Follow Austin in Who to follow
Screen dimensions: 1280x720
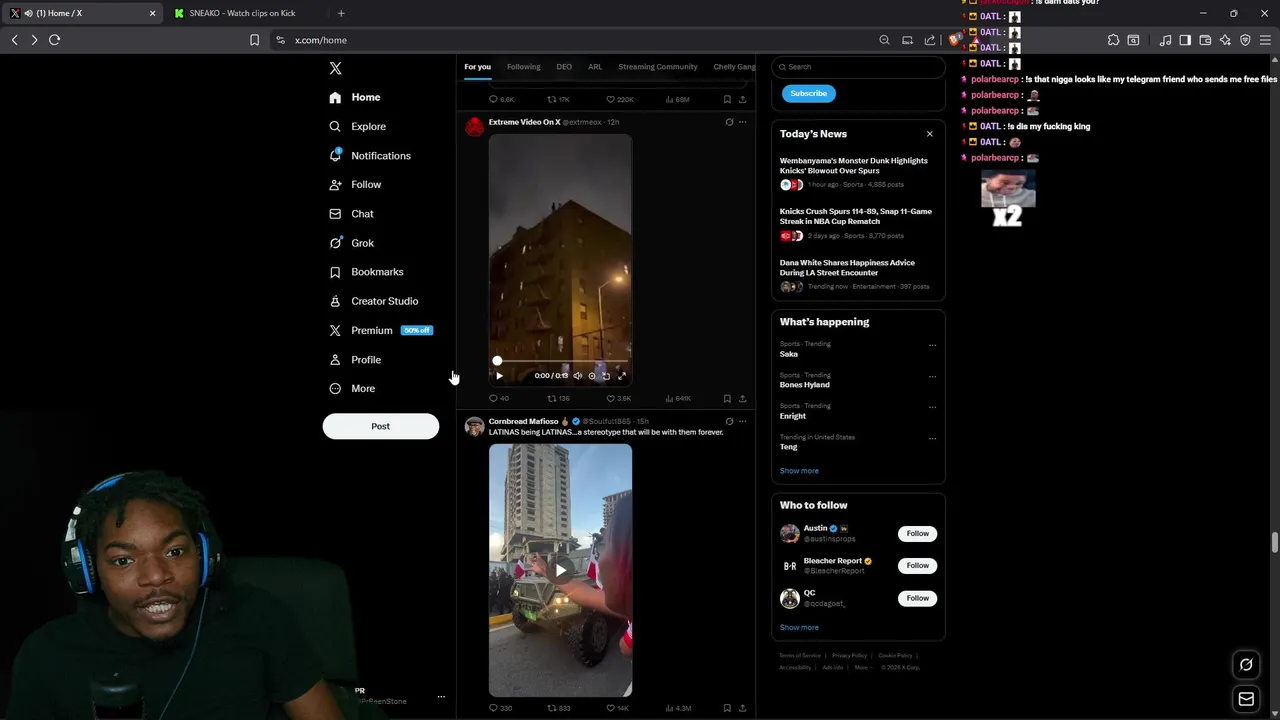click(917, 533)
